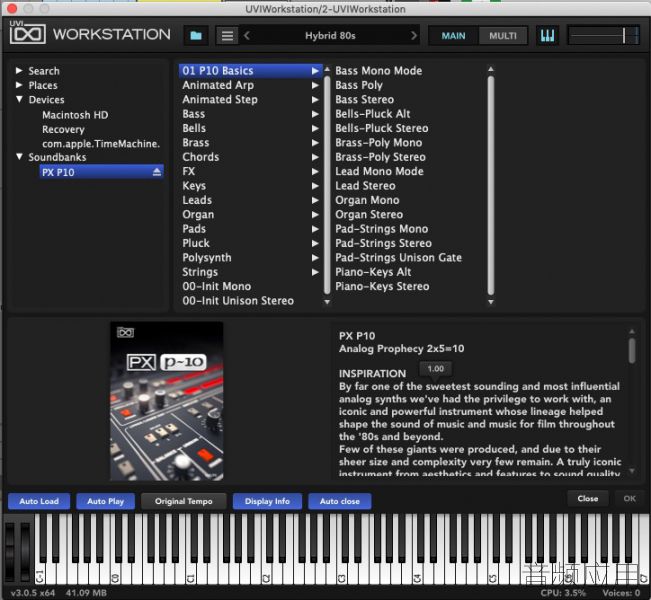Open the Strings category
This screenshot has height=600, width=651.
pos(250,272)
